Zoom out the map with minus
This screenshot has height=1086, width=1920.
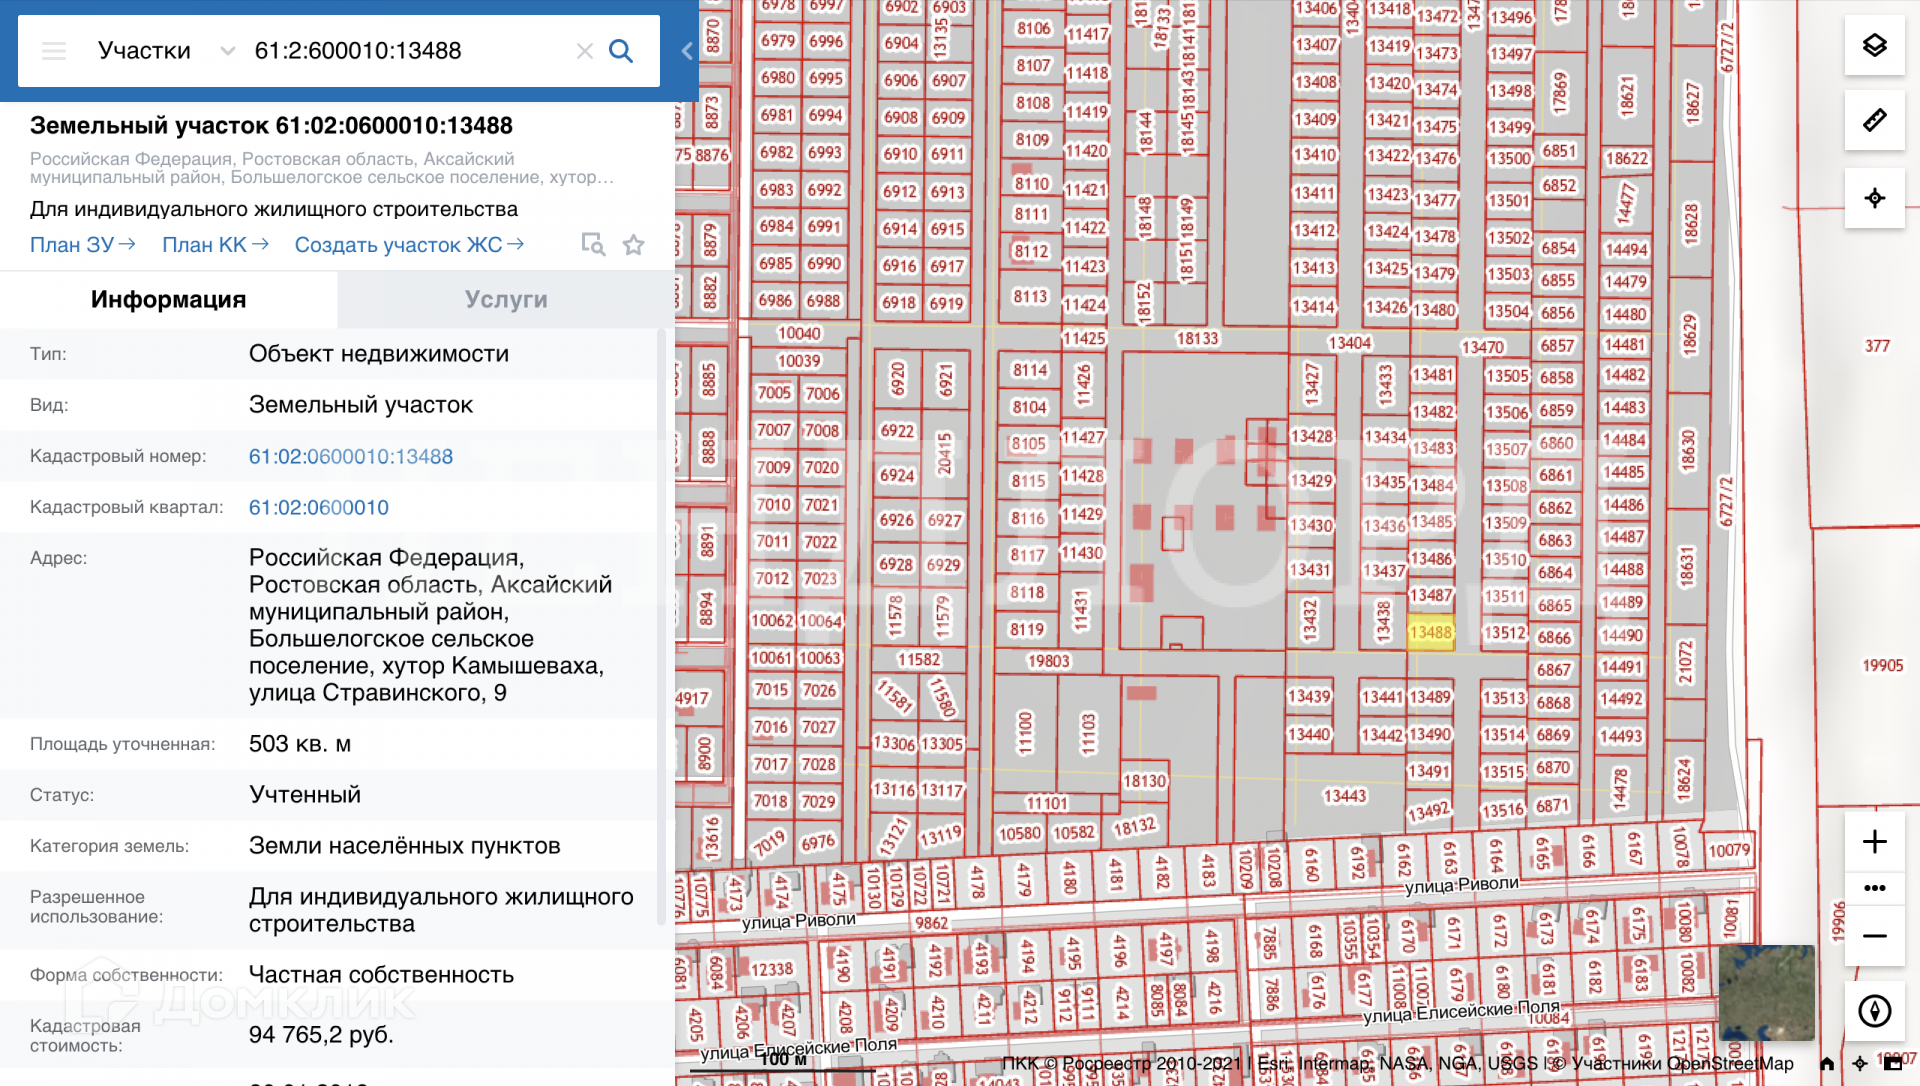click(1874, 936)
